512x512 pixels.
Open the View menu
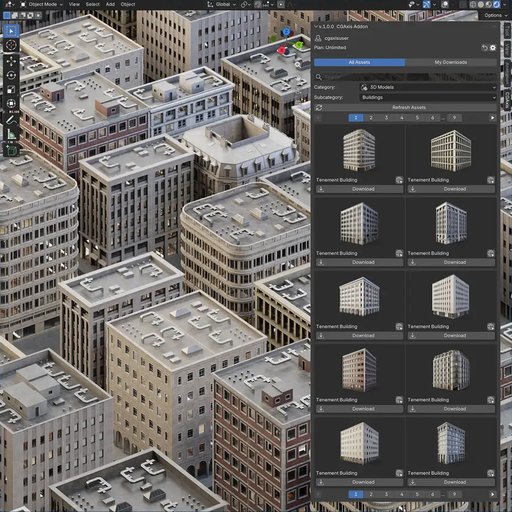click(74, 4)
